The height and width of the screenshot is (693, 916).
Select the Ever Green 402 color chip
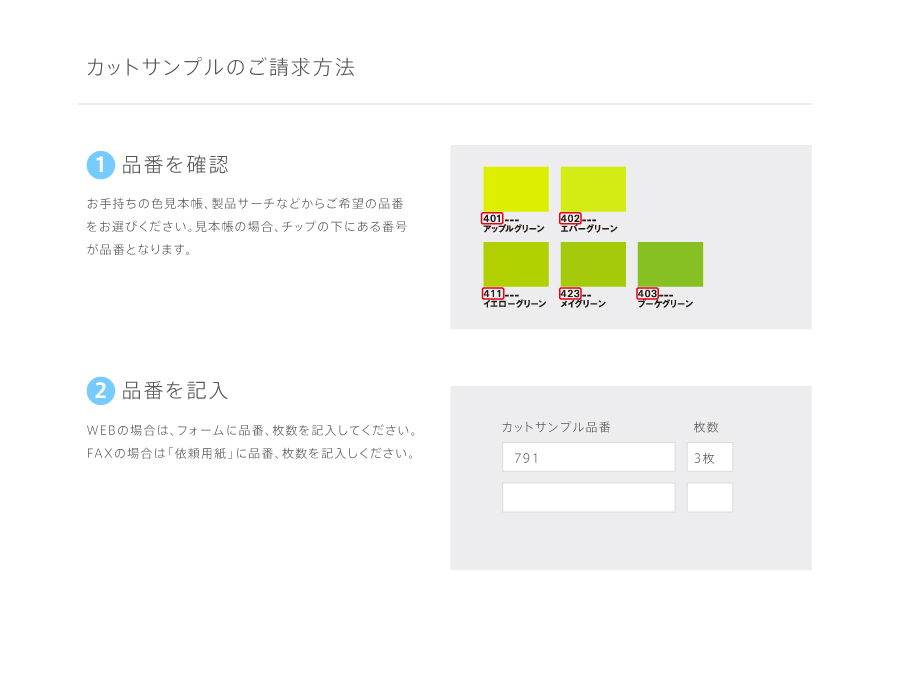tap(593, 189)
